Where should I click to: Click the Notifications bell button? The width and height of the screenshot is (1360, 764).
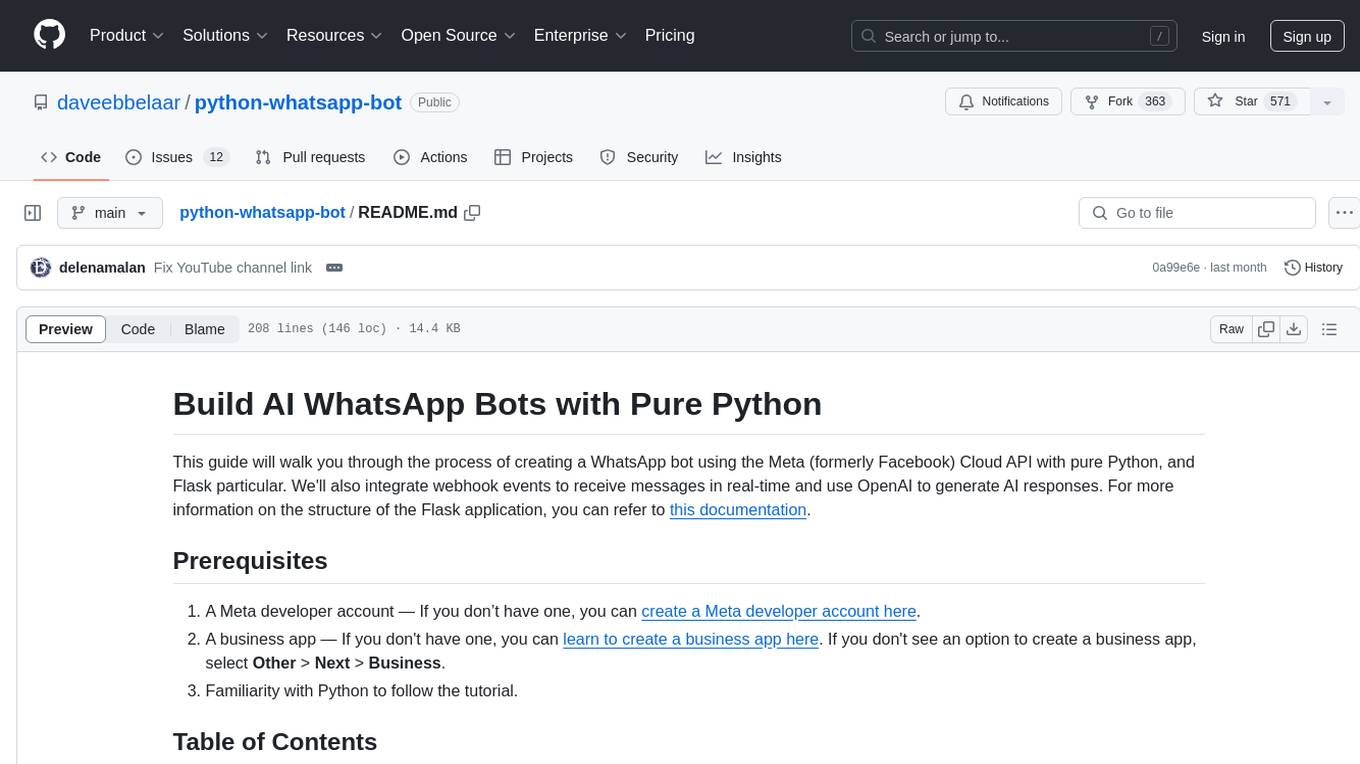click(1004, 101)
